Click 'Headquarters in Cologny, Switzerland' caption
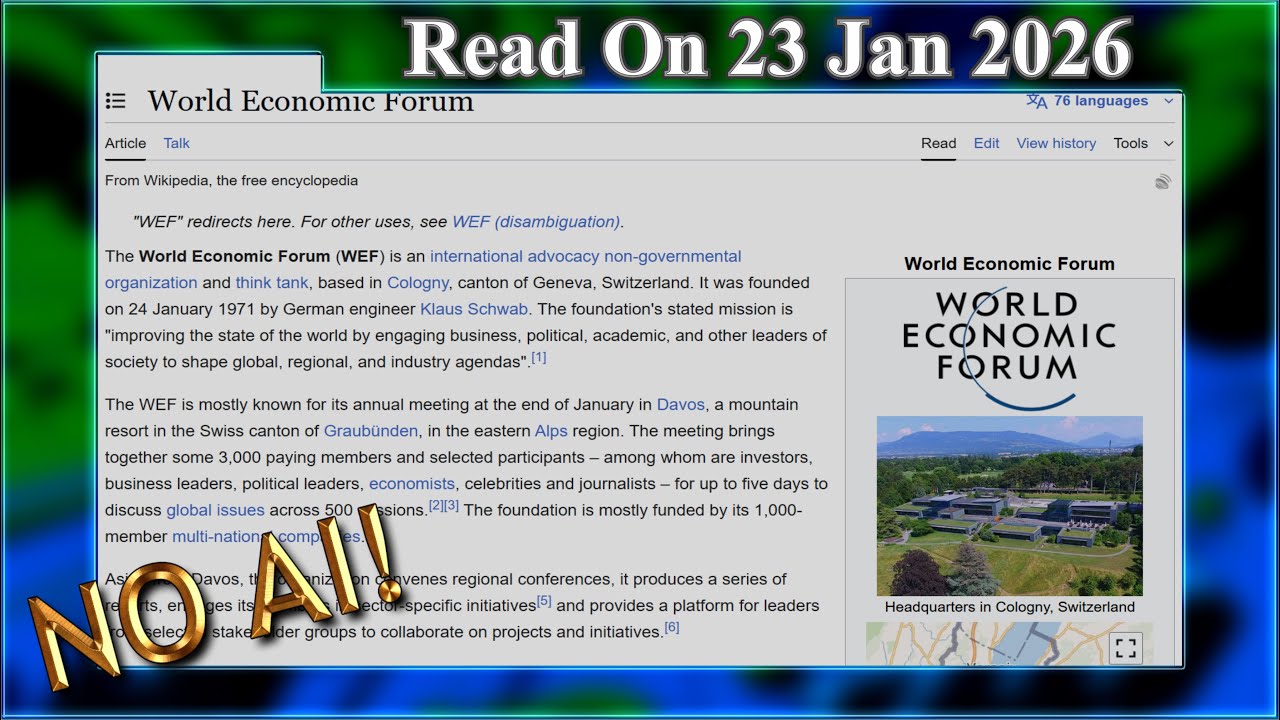This screenshot has width=1280, height=720. (1010, 607)
